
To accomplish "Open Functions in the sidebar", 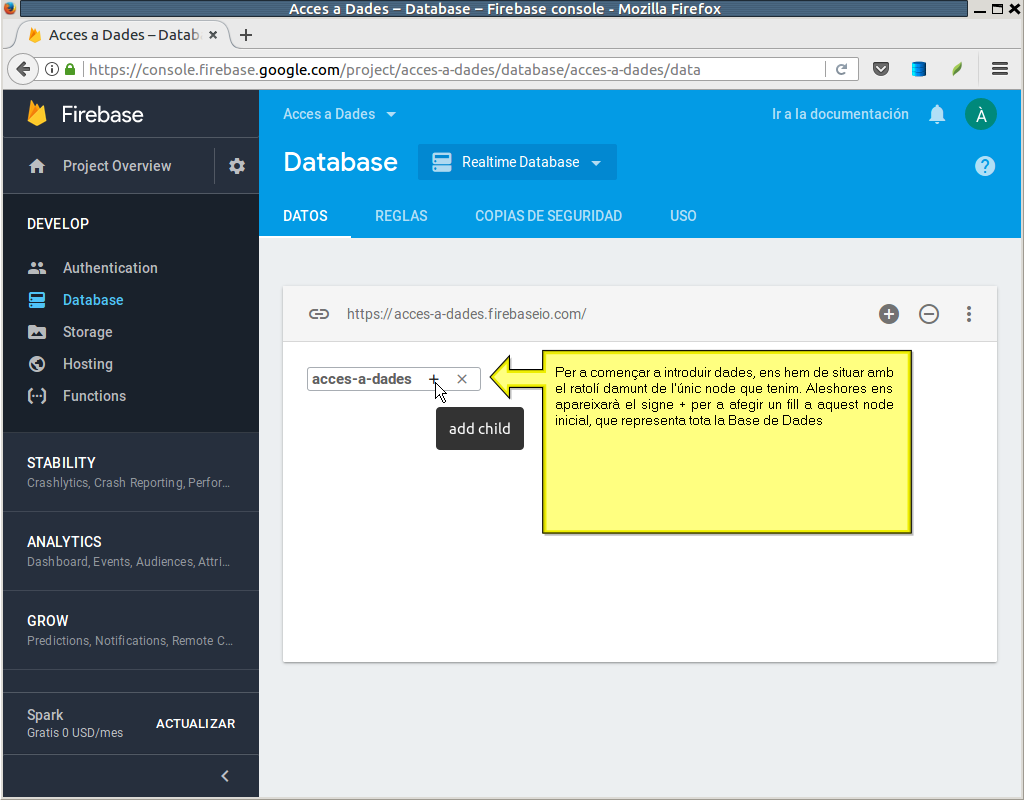I will 94,396.
